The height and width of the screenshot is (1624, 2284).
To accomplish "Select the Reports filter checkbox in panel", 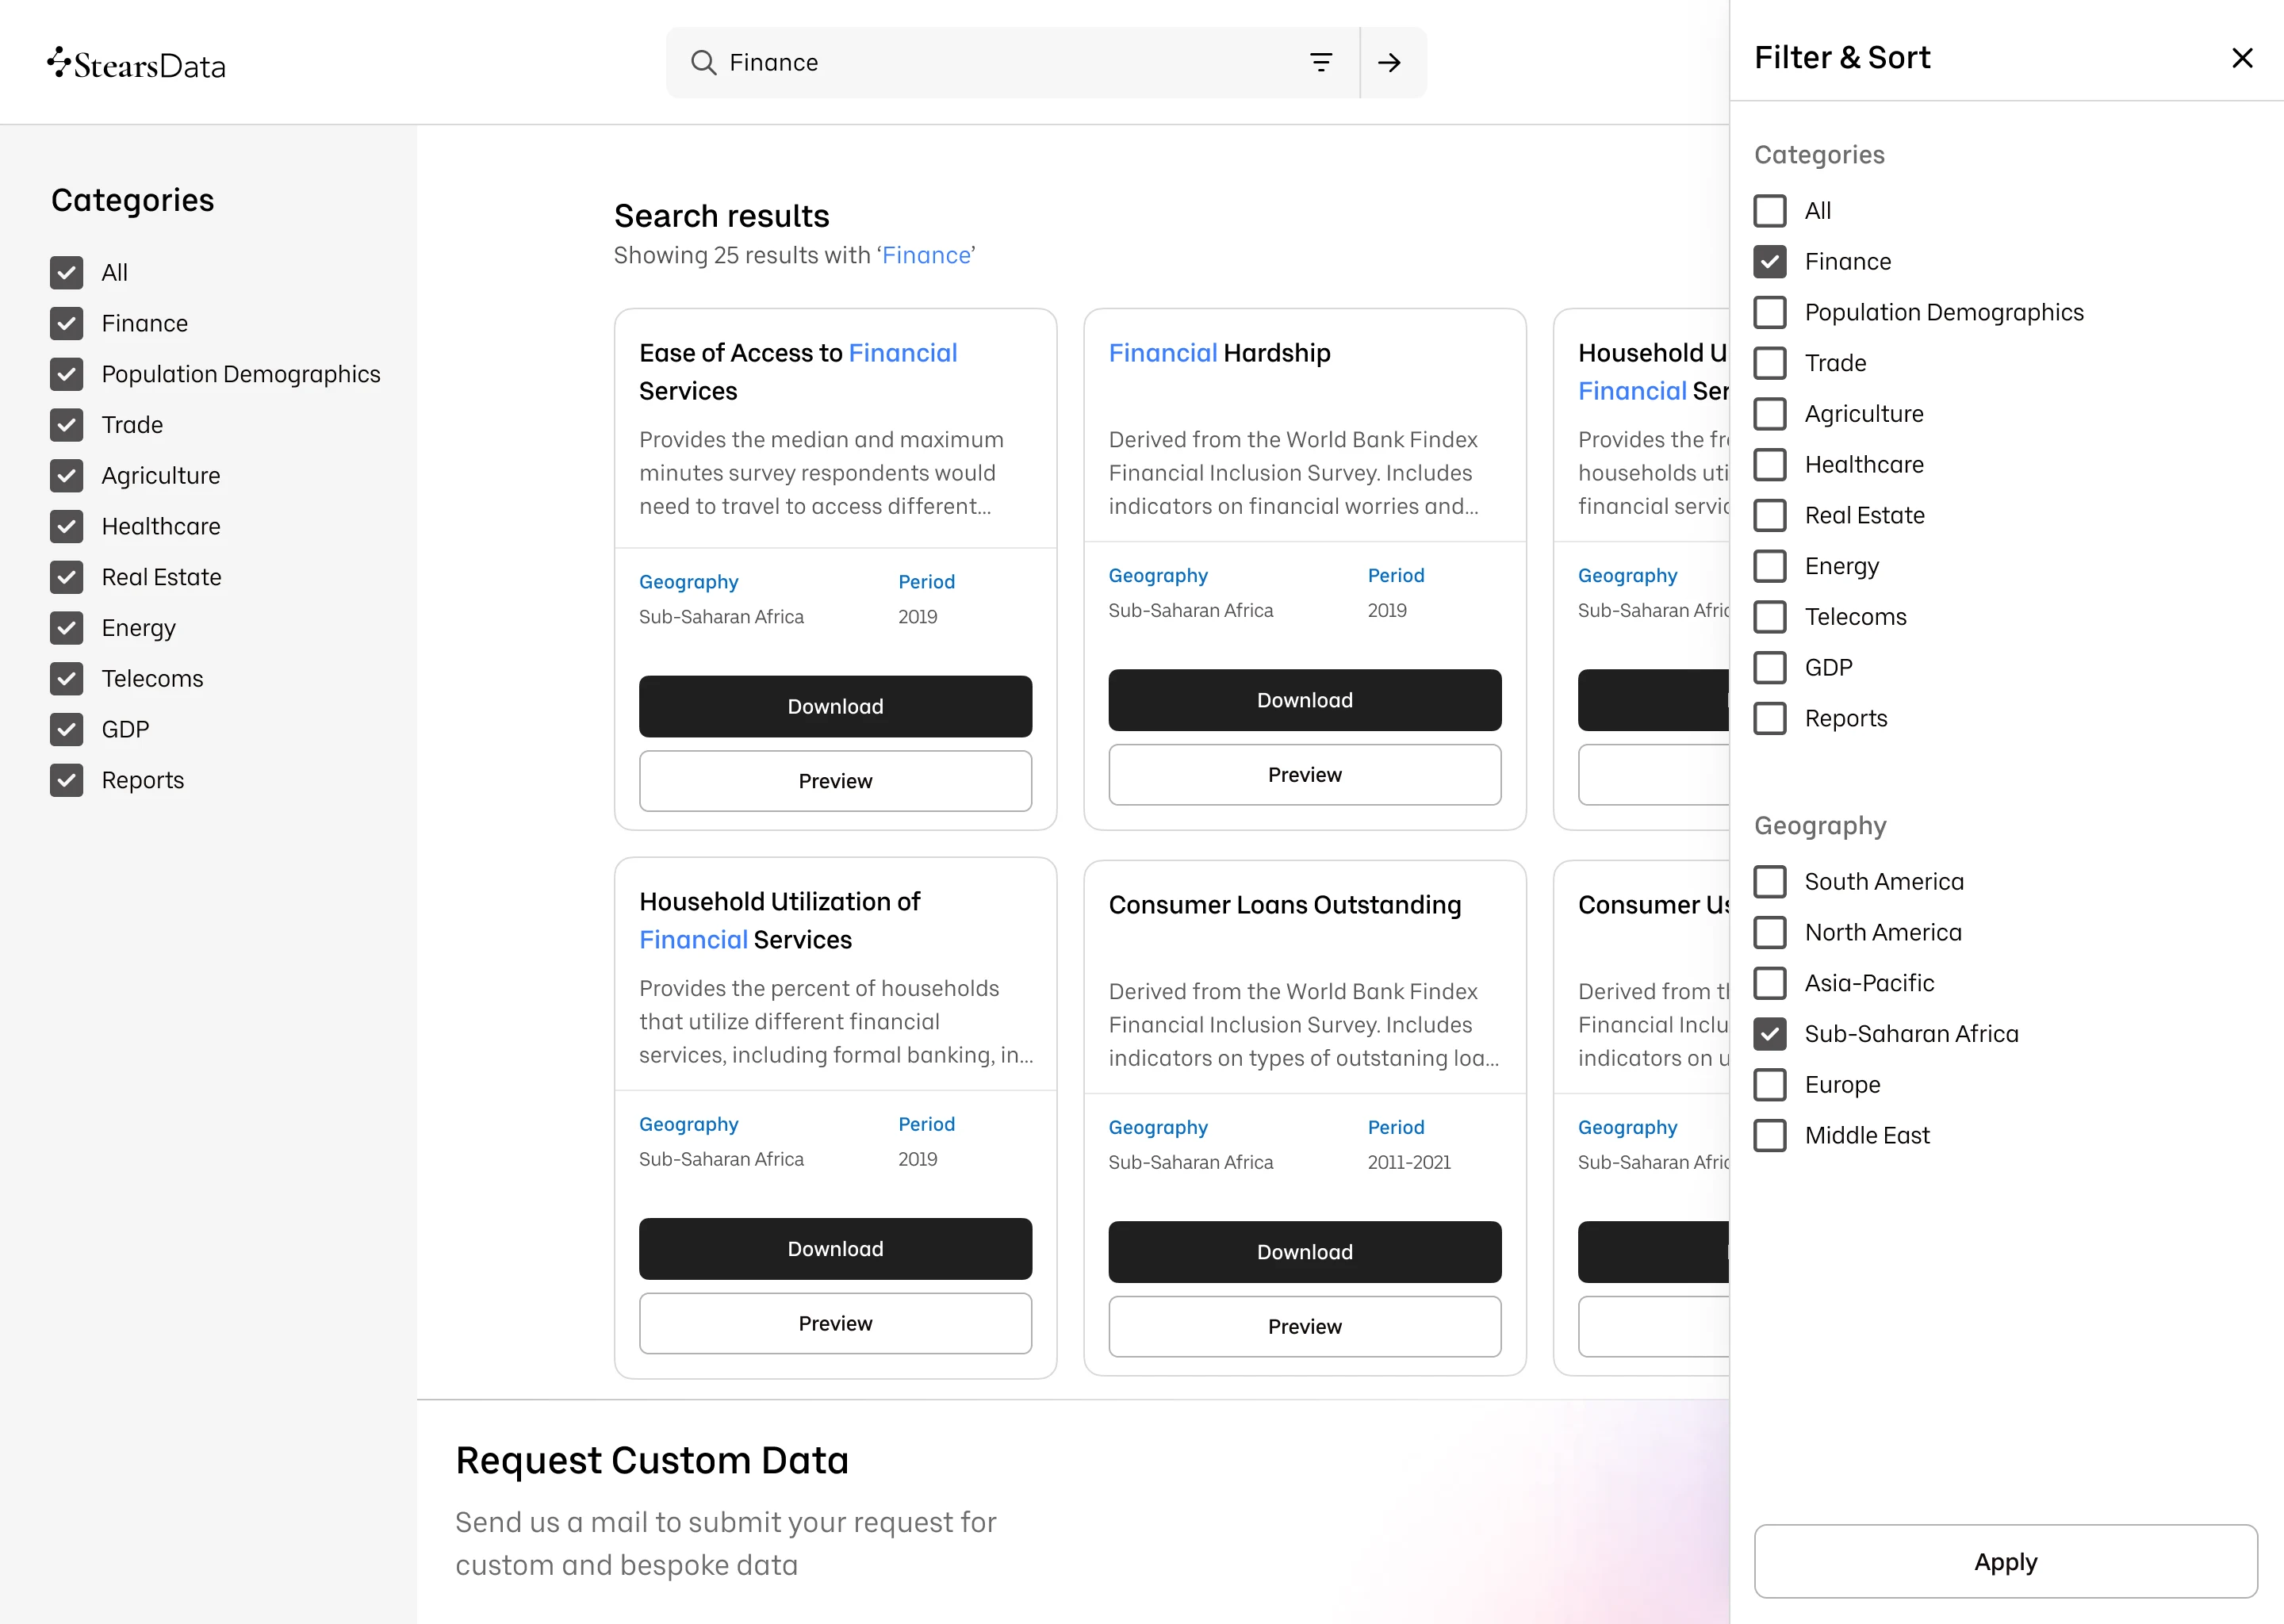I will coord(1769,719).
